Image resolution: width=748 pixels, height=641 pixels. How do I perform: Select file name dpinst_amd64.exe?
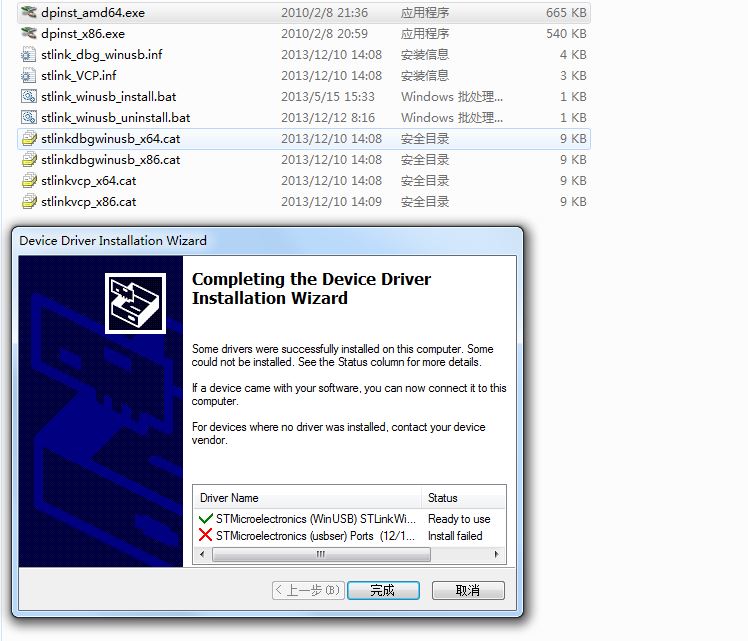93,13
